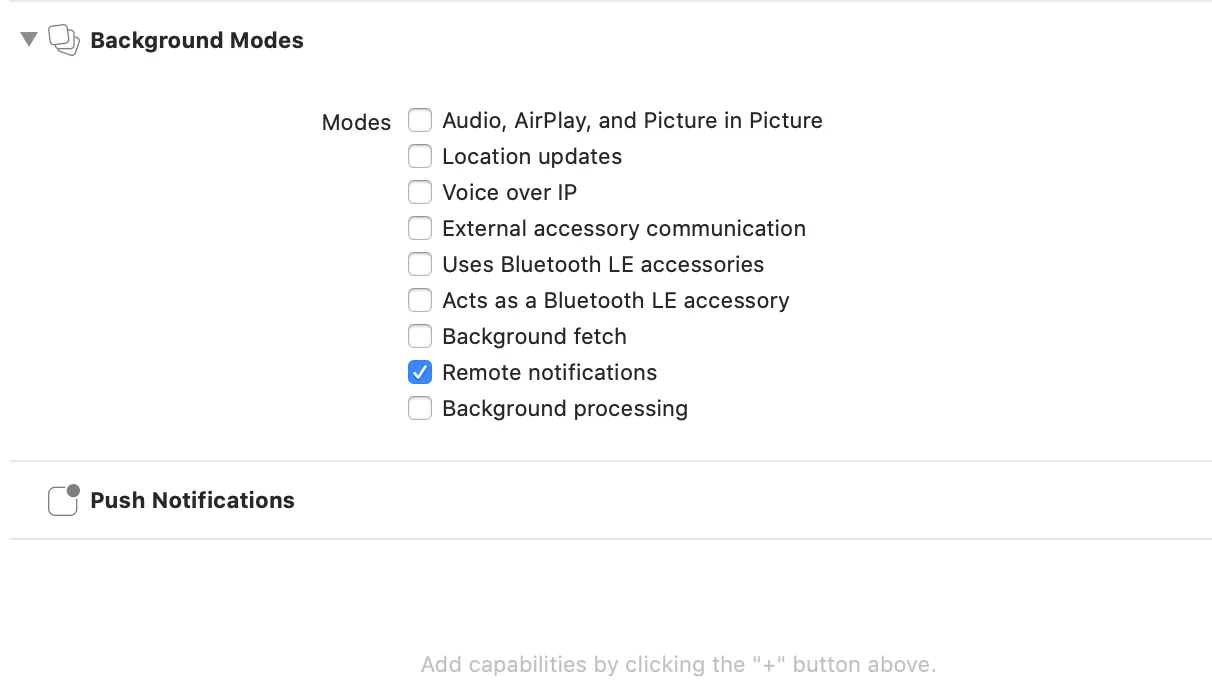The height and width of the screenshot is (686, 1212).
Task: Click the "Voice over IP" label text
Action: 509,193
